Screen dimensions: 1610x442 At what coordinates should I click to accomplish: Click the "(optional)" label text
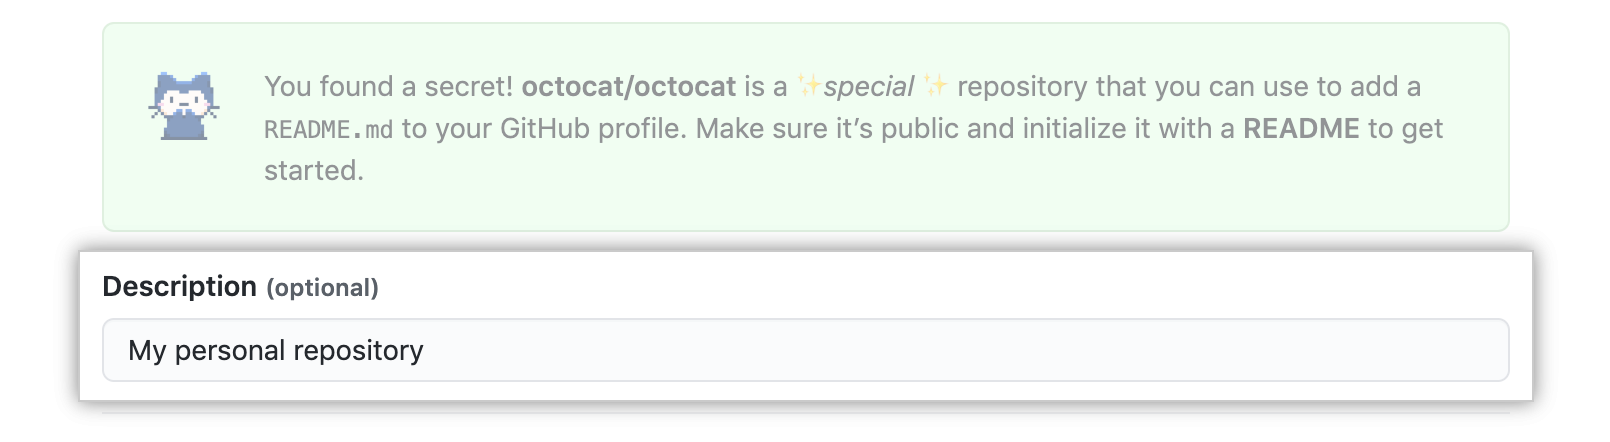pos(322,288)
